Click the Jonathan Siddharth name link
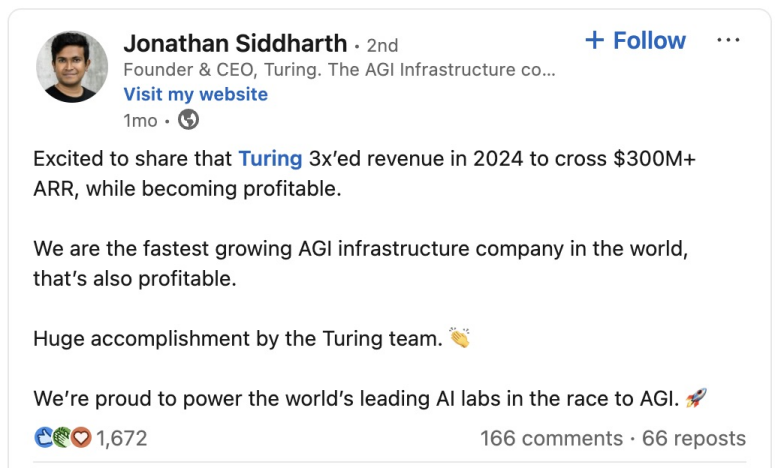778x468 pixels. pos(235,44)
